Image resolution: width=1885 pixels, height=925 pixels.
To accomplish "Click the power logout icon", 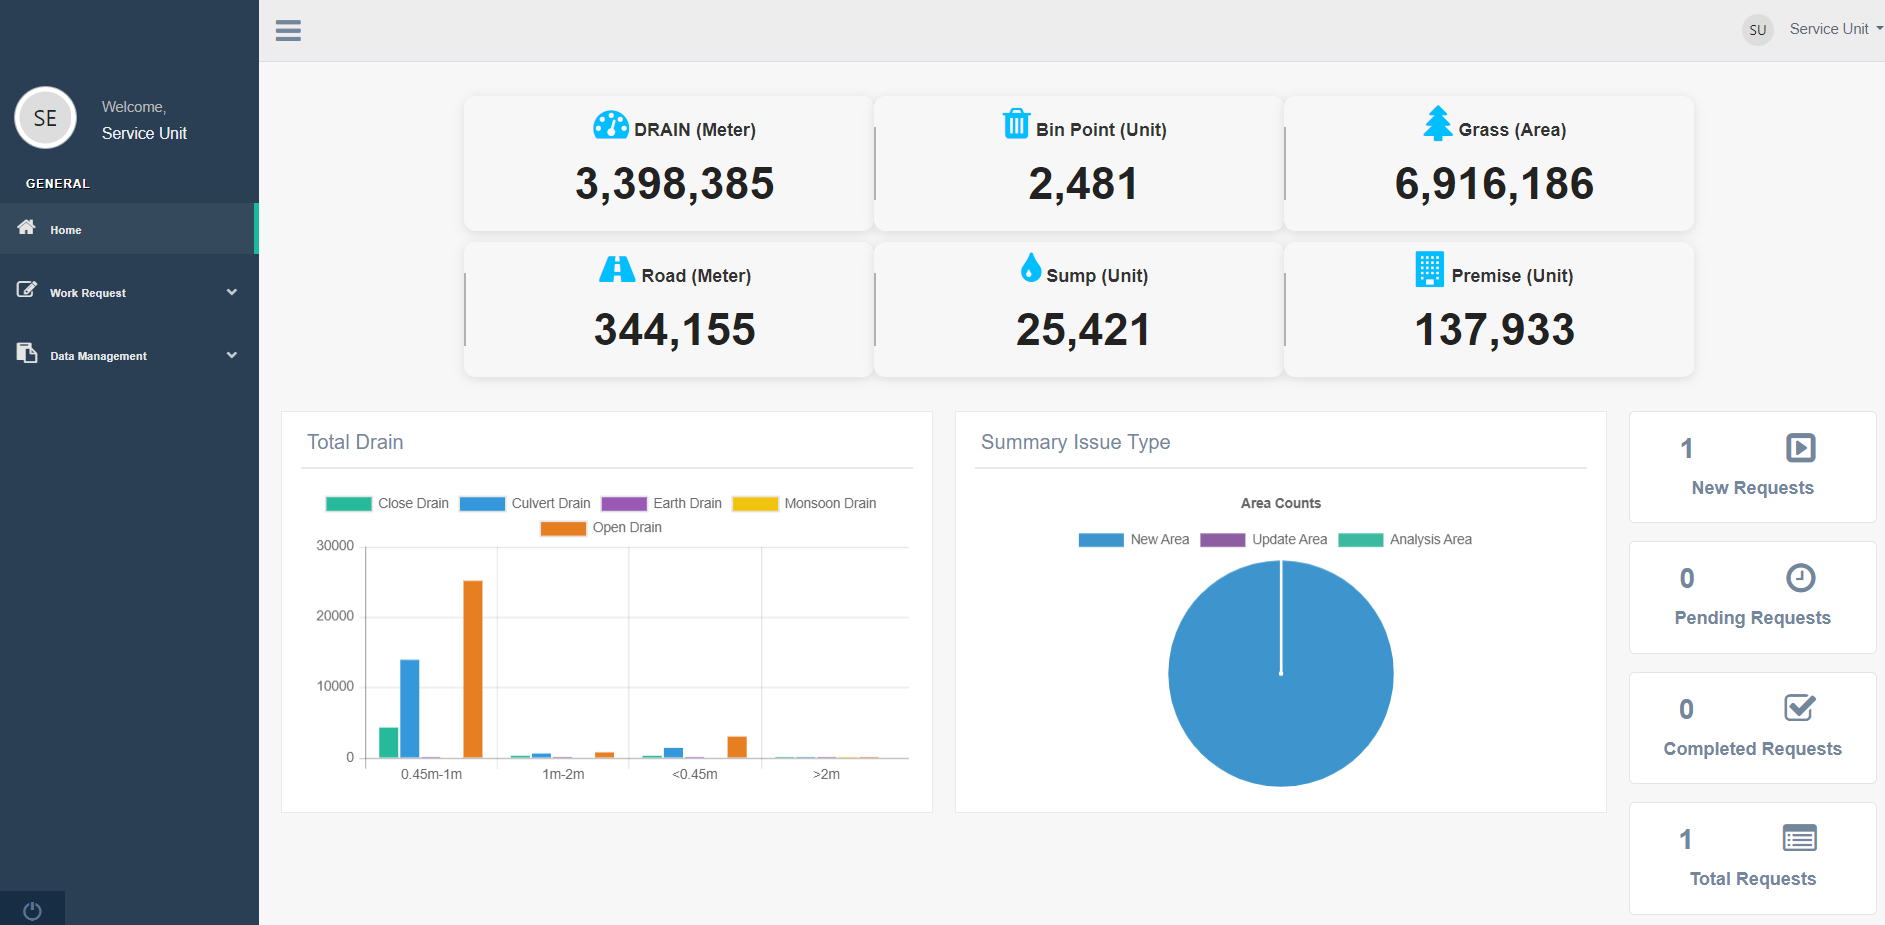I will (32, 910).
